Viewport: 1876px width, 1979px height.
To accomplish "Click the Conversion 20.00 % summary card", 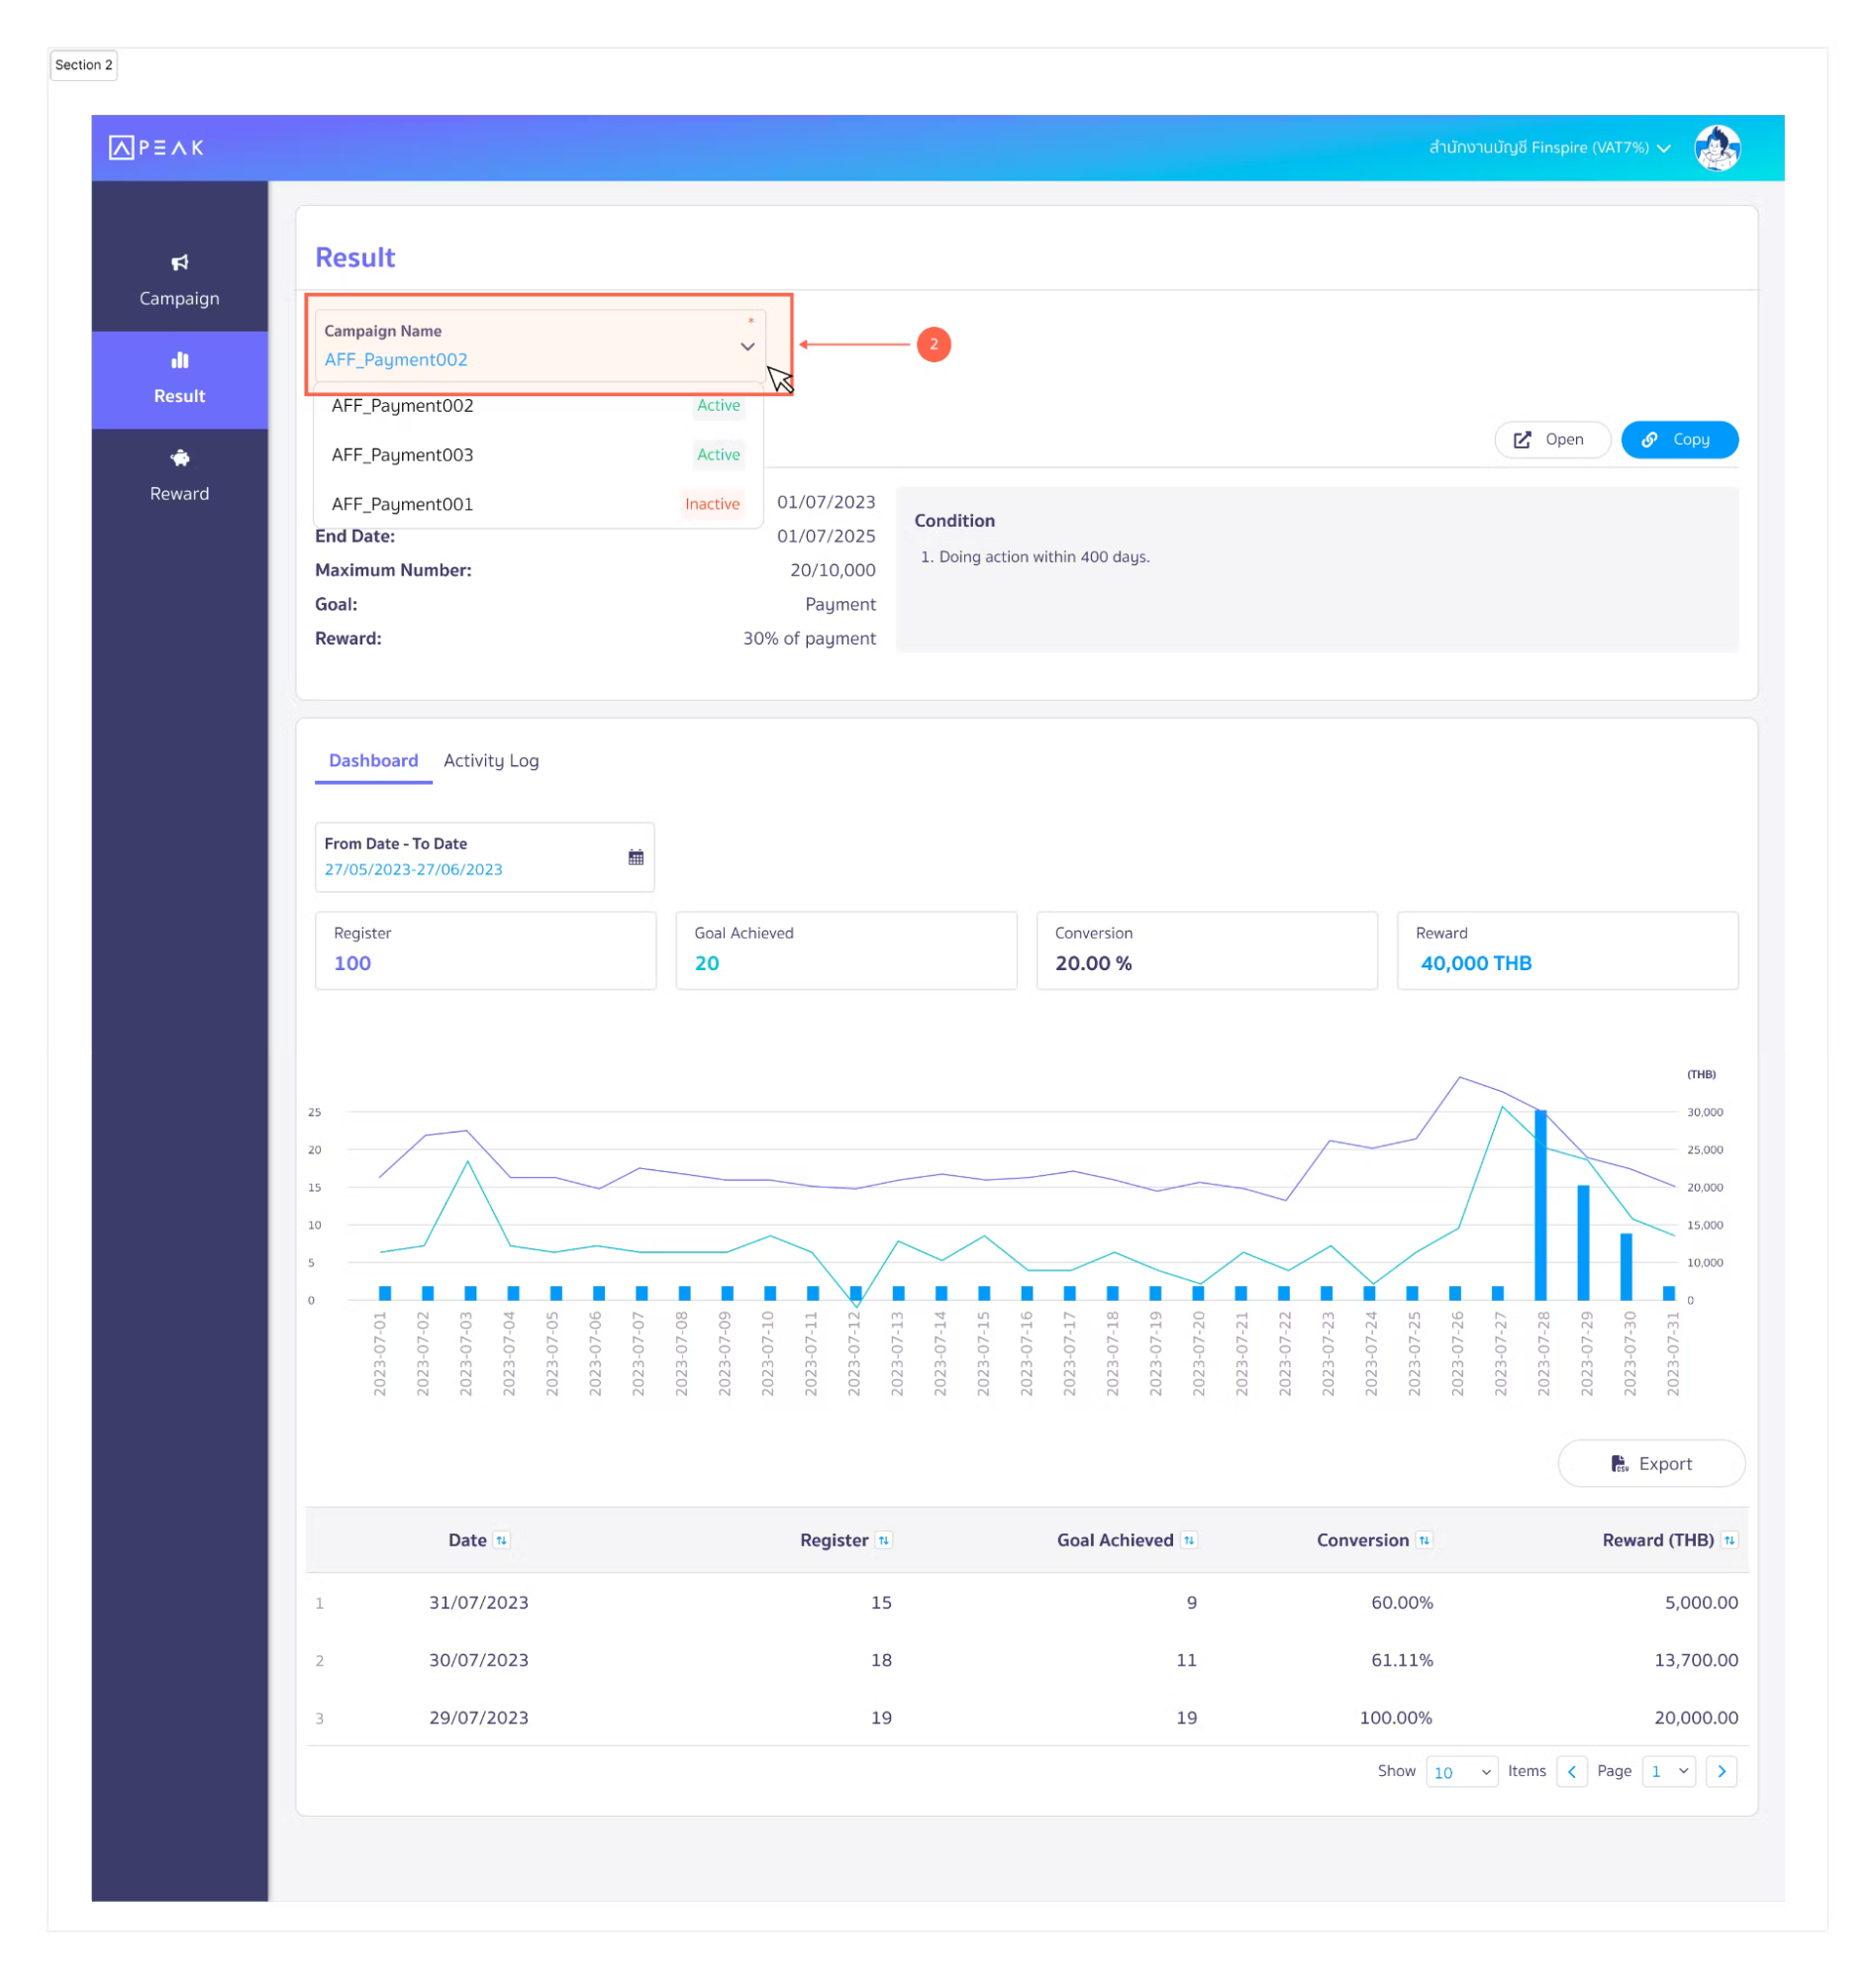I will point(1207,951).
